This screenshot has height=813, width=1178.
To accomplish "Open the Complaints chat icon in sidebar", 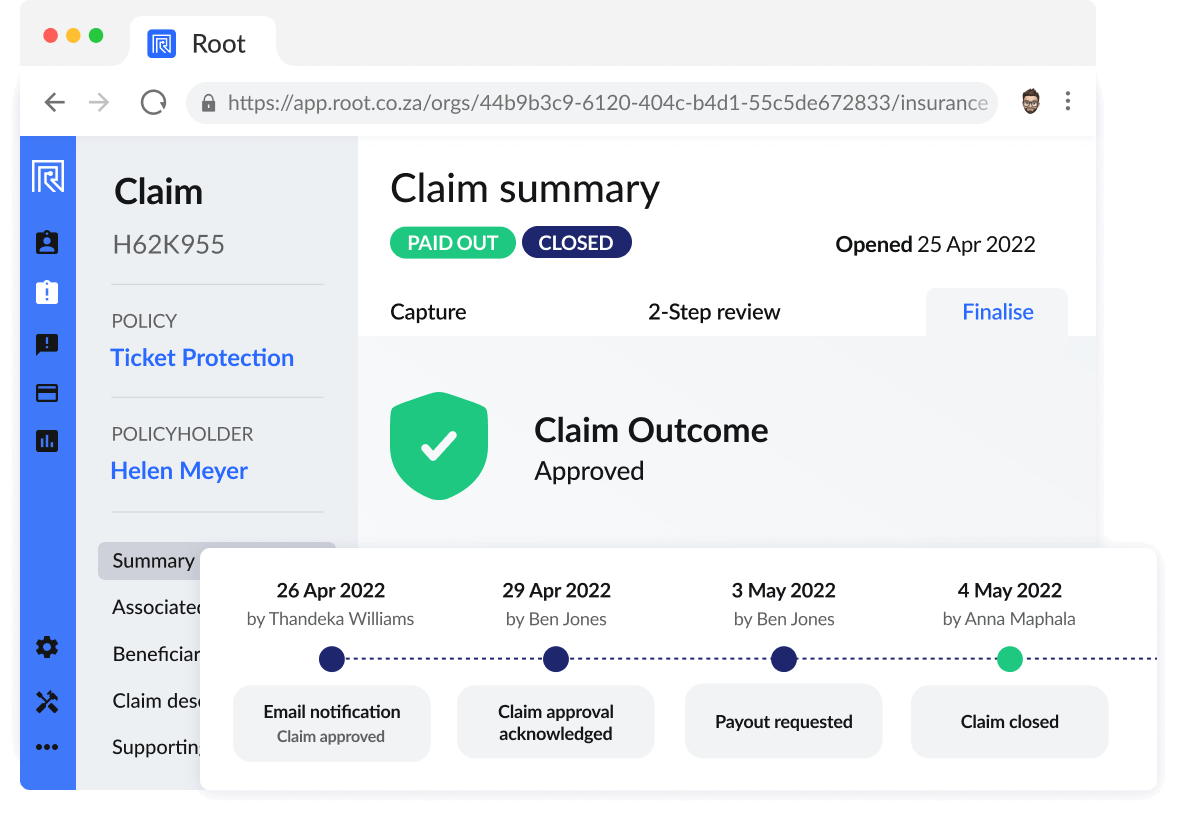I will click(x=46, y=345).
